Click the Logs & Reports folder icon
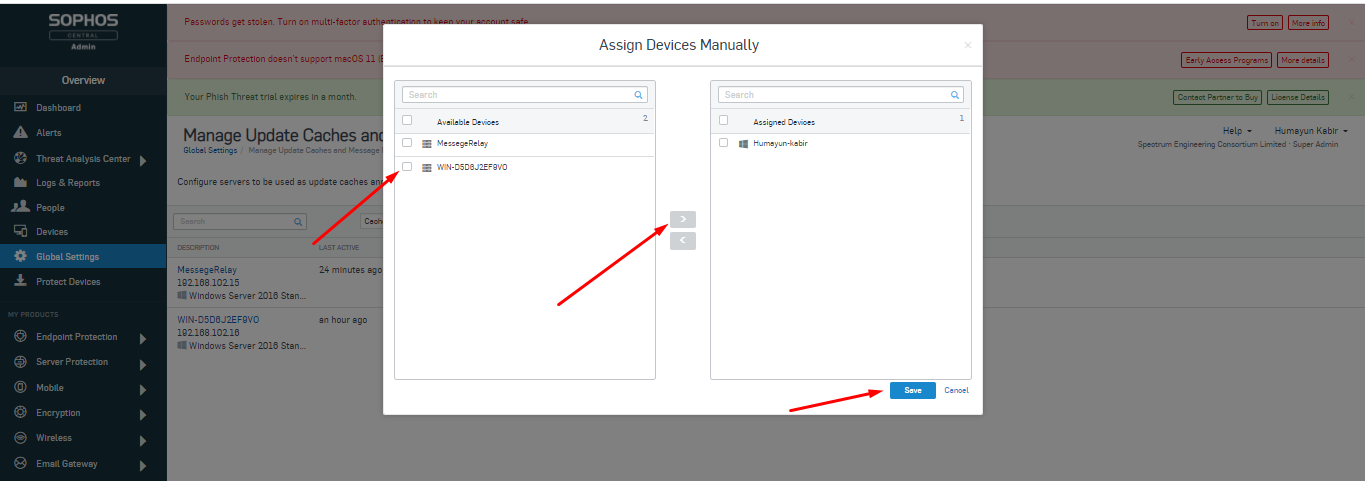This screenshot has height=481, width=1365. (x=20, y=183)
